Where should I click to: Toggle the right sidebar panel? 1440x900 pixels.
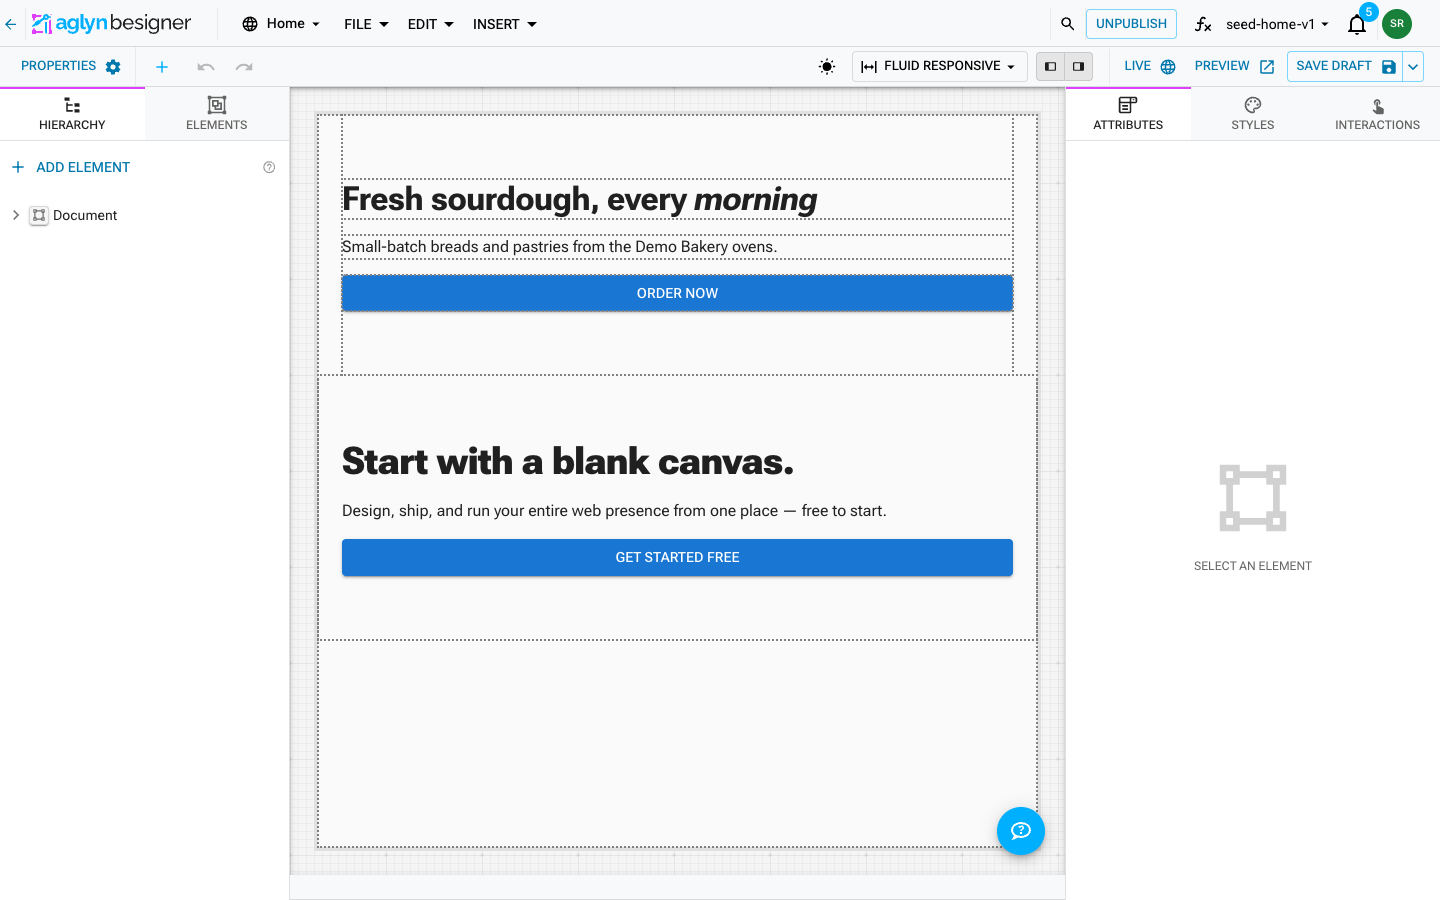[x=1078, y=67]
